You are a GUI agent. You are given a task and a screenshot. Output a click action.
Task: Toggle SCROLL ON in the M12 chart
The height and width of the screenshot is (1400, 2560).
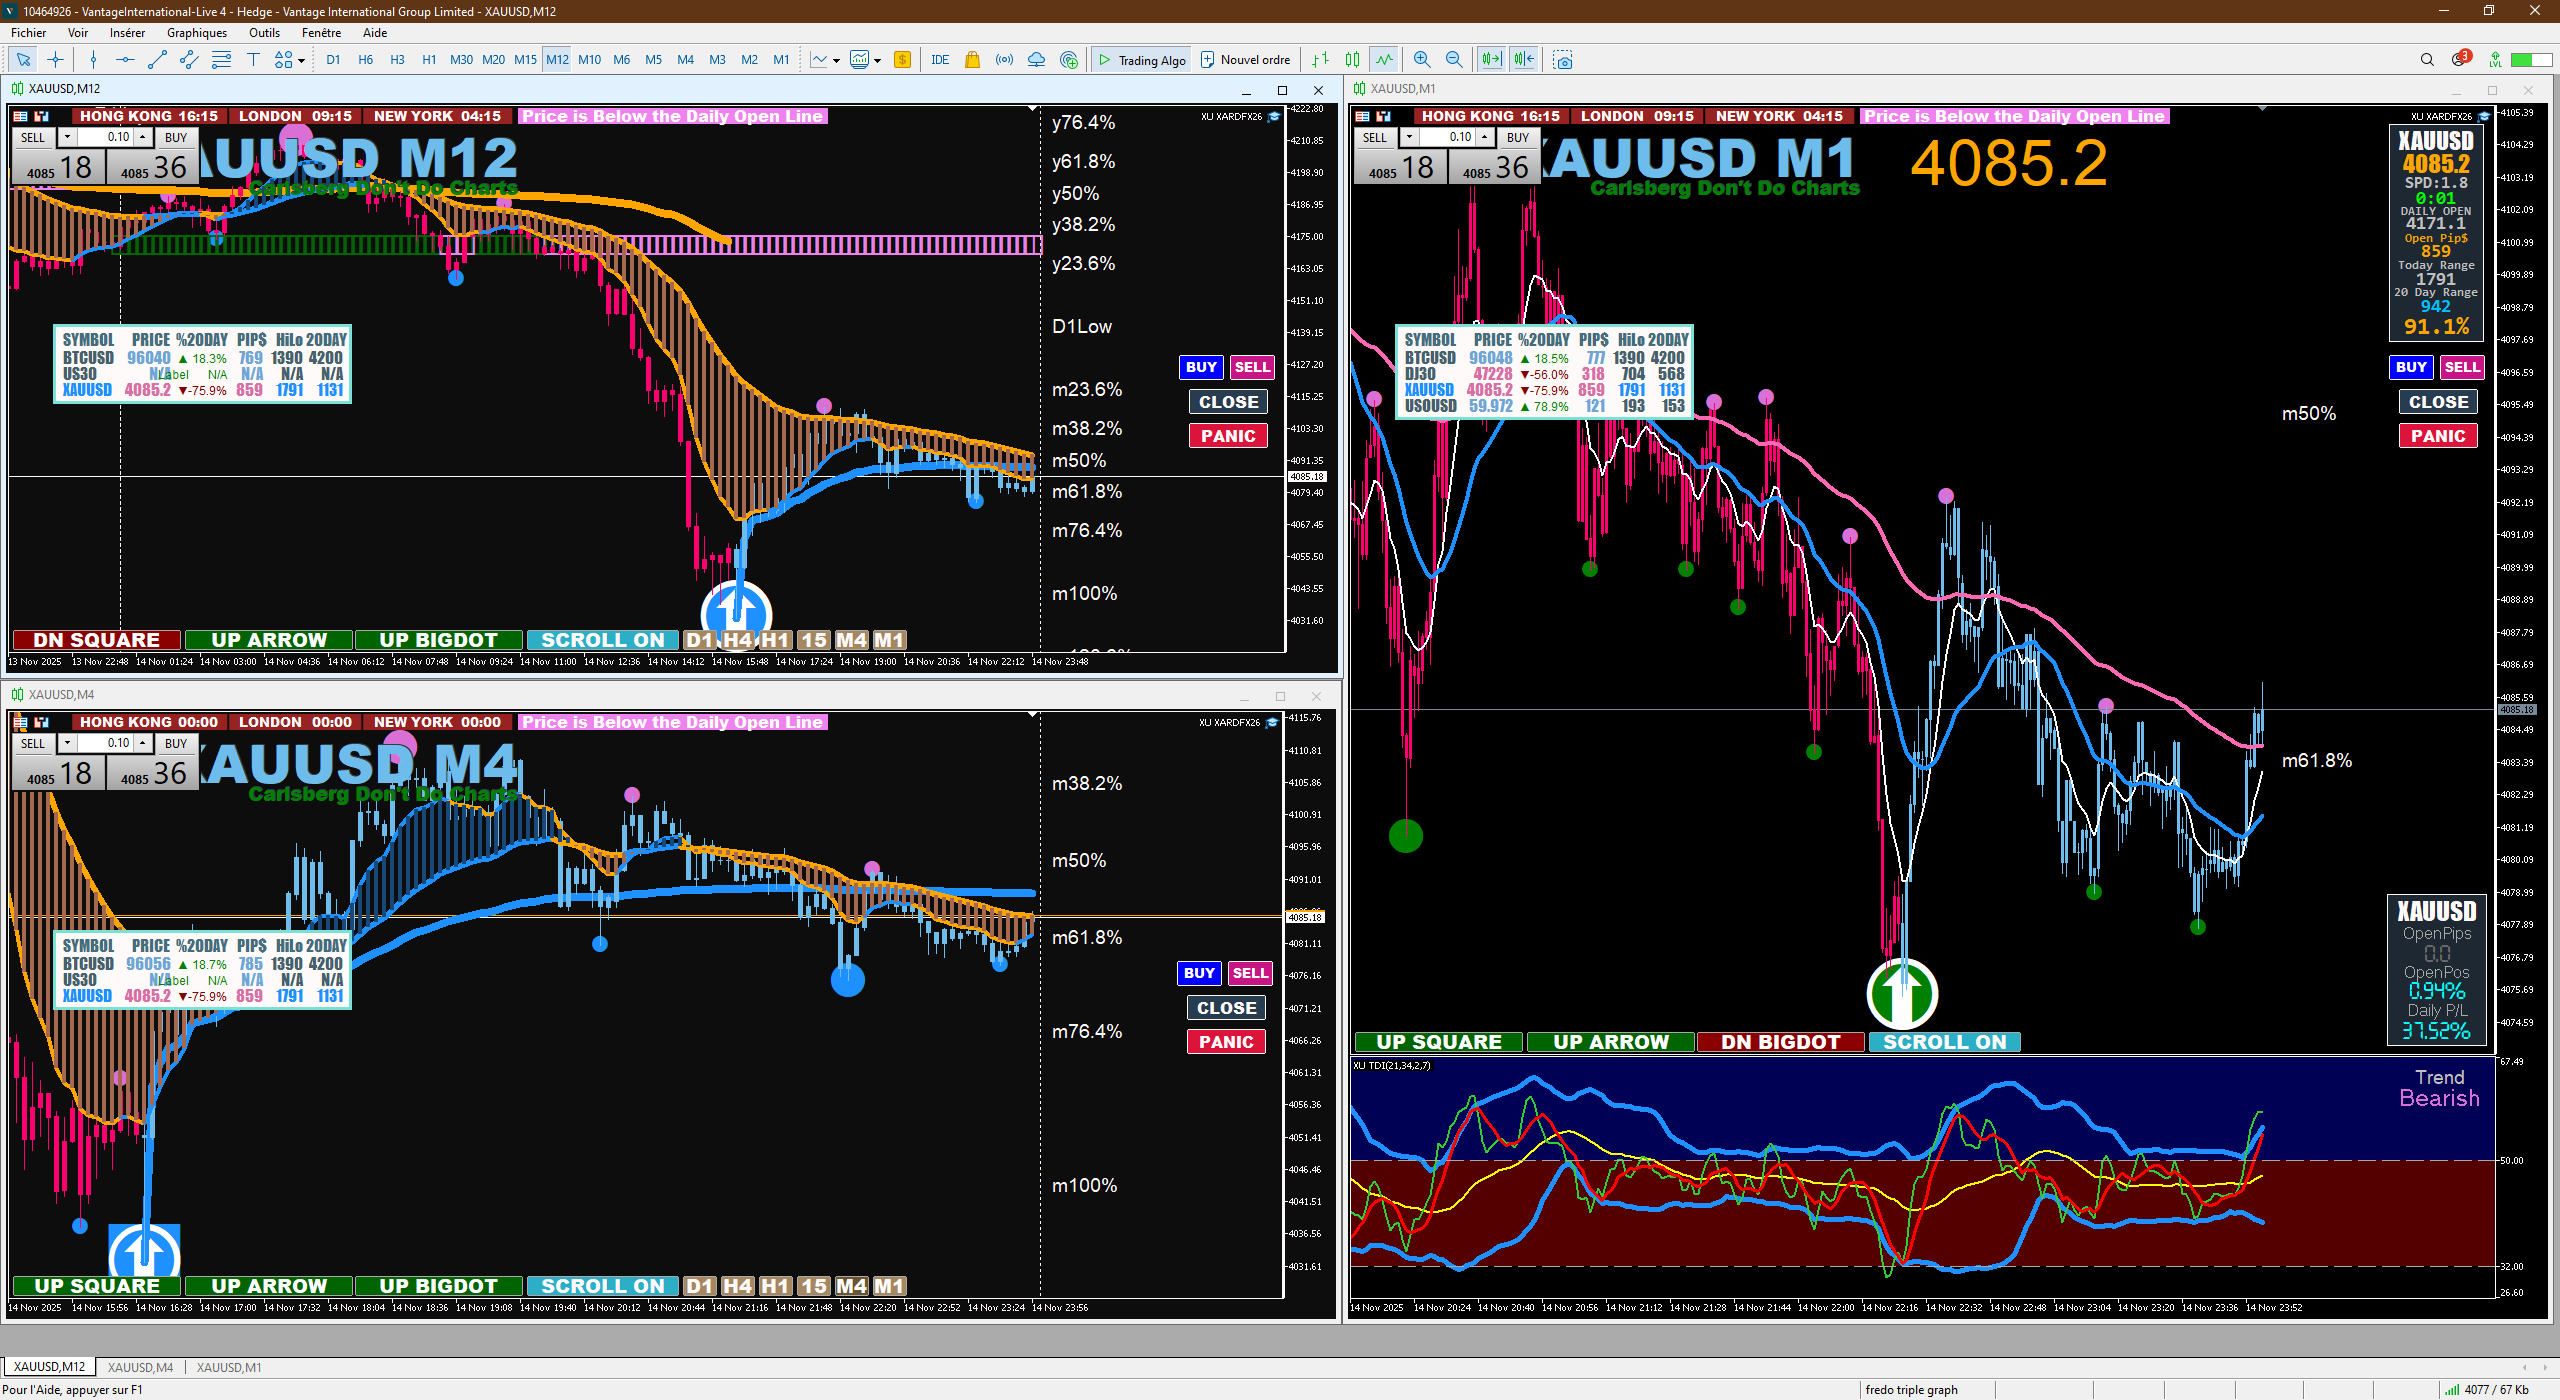[x=602, y=640]
